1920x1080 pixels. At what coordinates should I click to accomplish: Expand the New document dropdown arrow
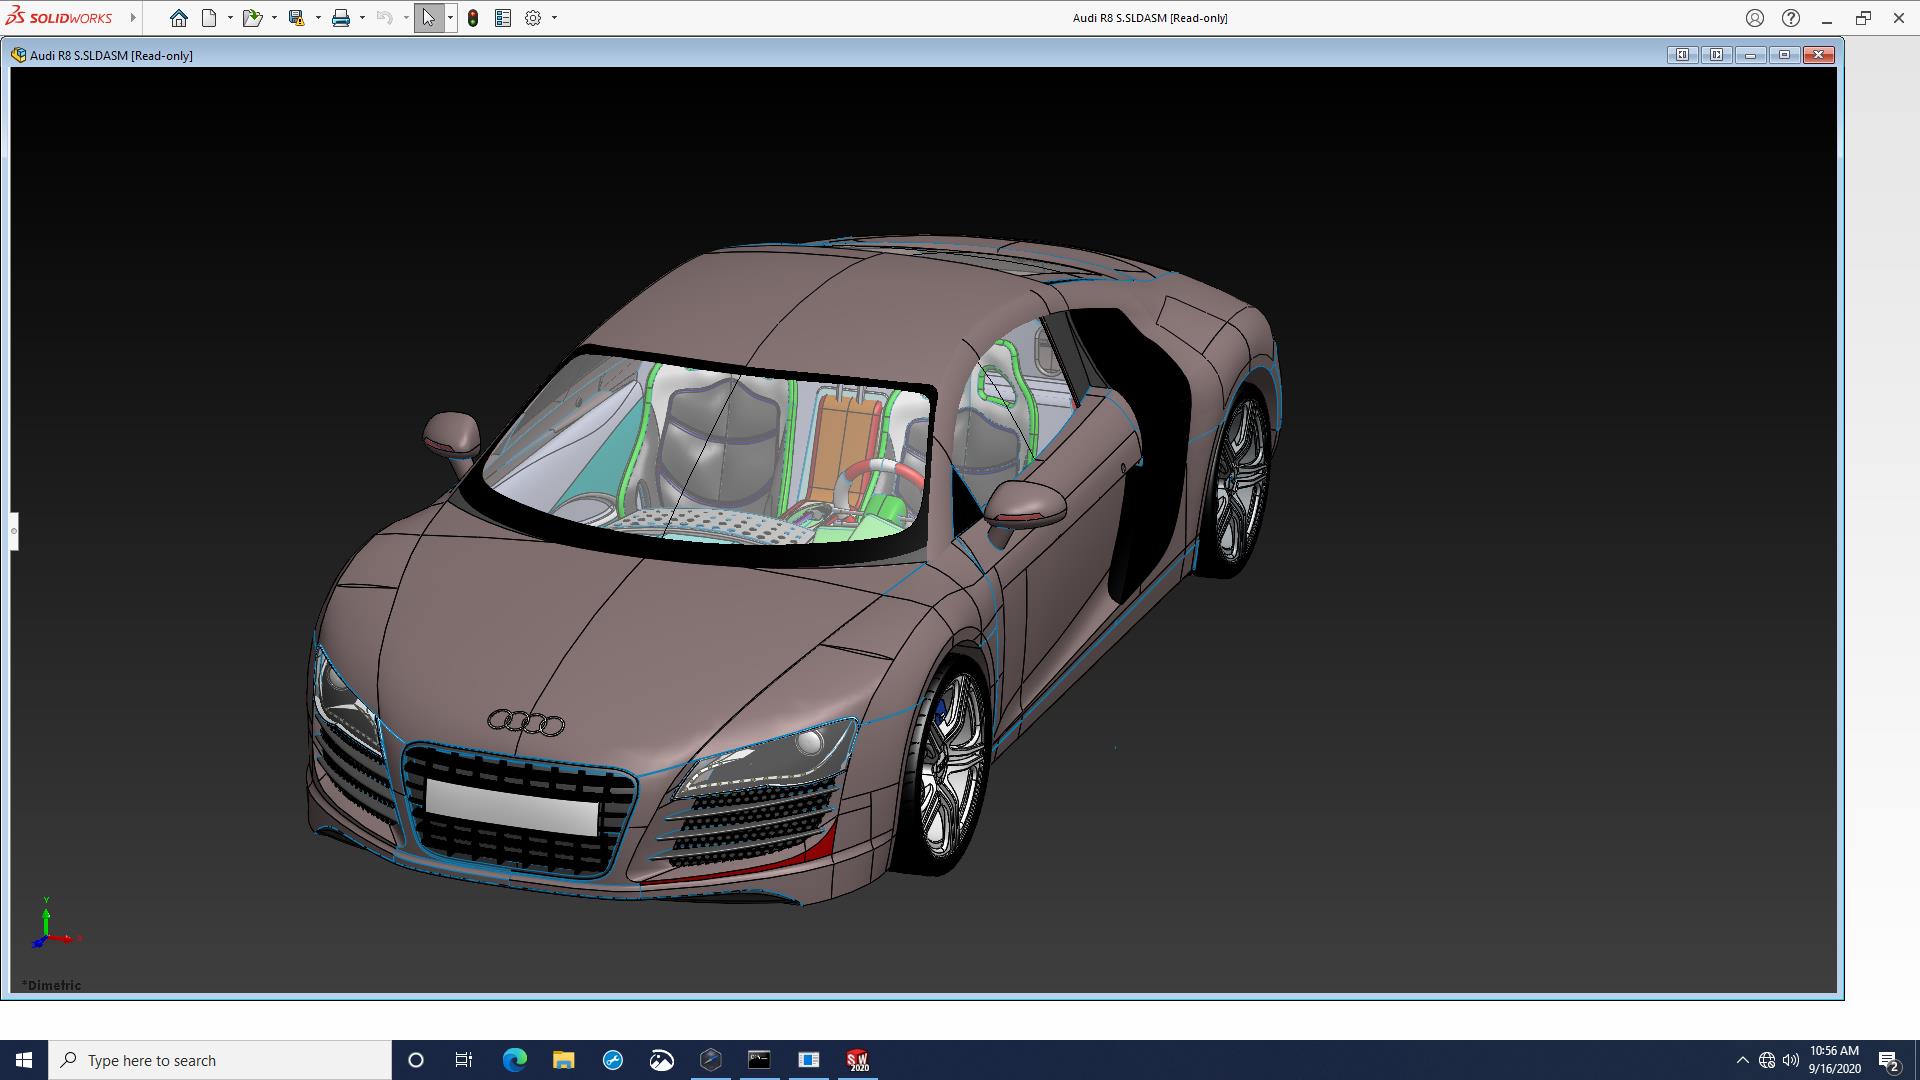[230, 18]
